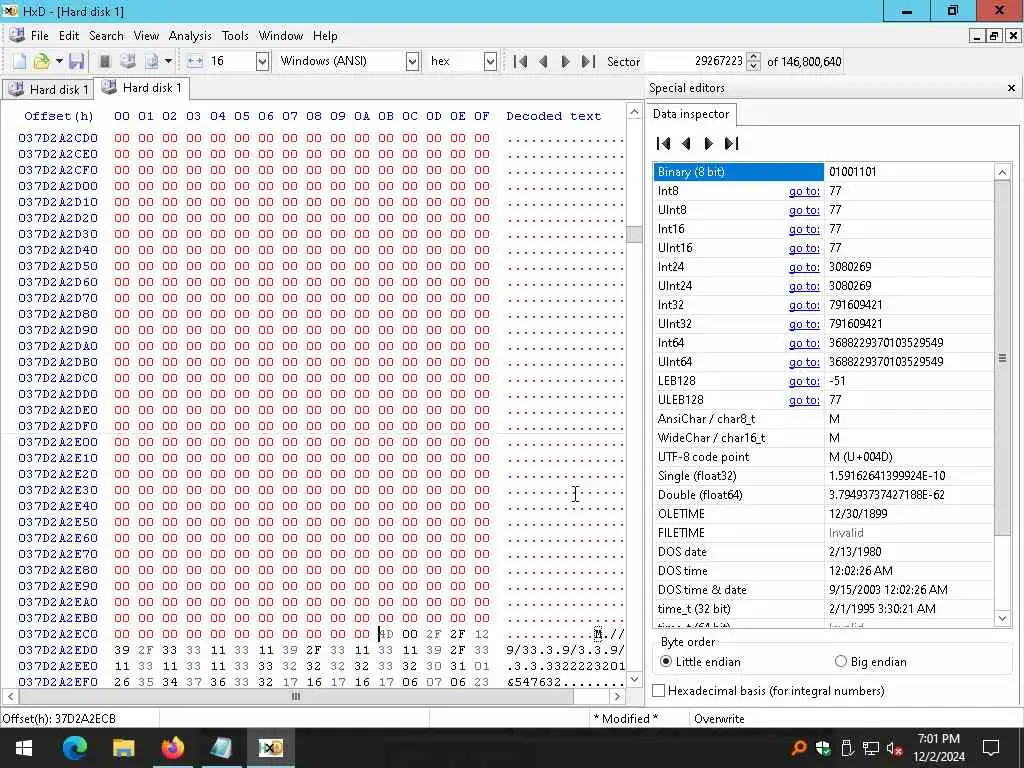Click Windows Security shield tray icon
The width and height of the screenshot is (1024, 768).
point(823,748)
